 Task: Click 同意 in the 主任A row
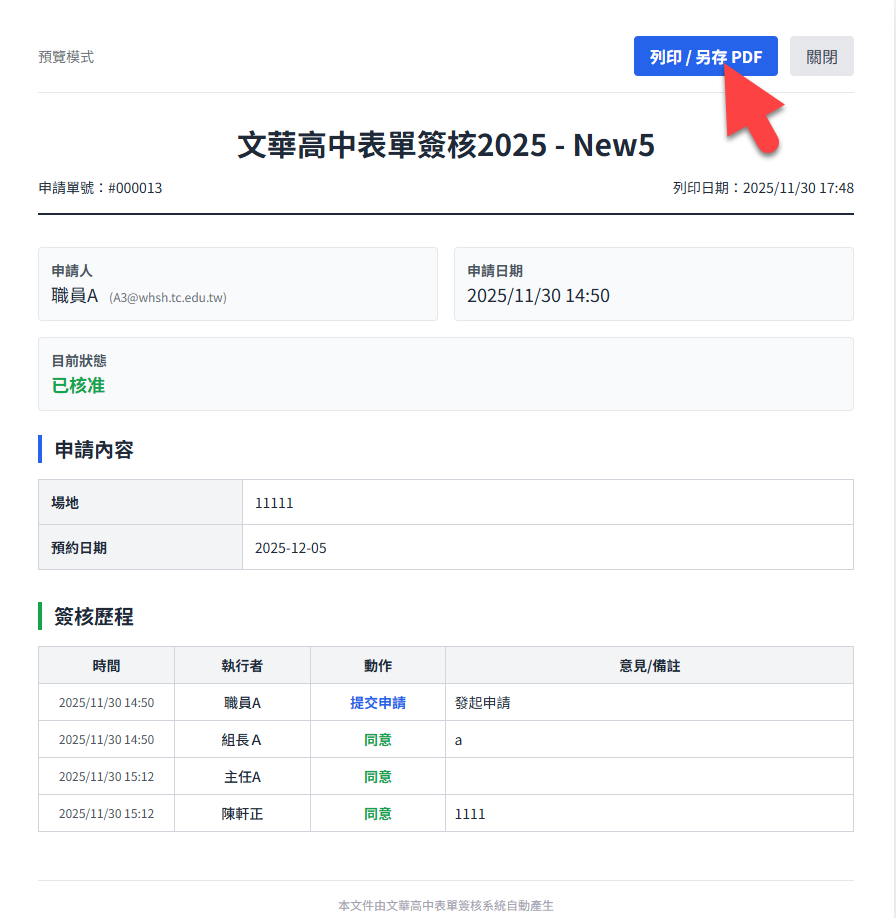377,777
